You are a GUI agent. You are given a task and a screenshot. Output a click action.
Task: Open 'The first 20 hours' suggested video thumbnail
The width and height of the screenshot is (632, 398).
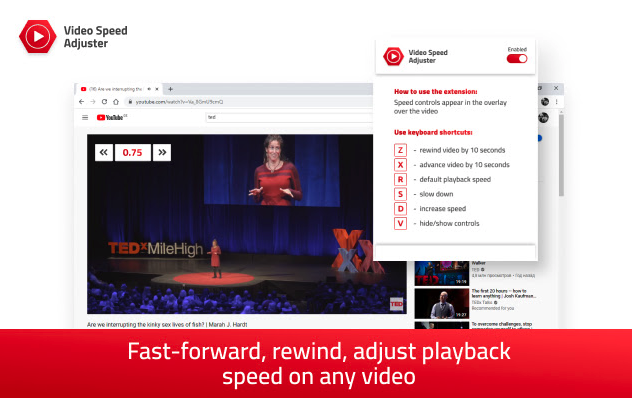tap(442, 303)
